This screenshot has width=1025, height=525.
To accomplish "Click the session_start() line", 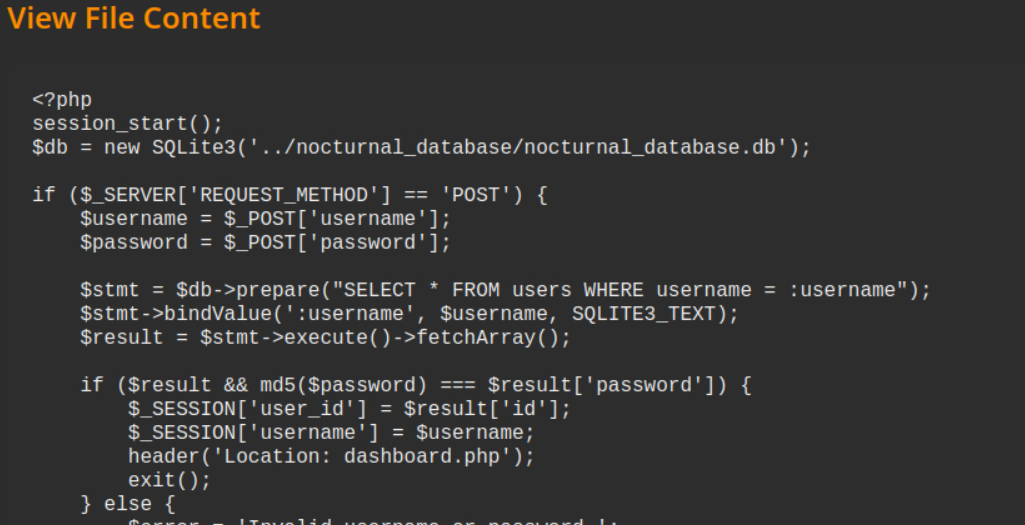I will (127, 124).
